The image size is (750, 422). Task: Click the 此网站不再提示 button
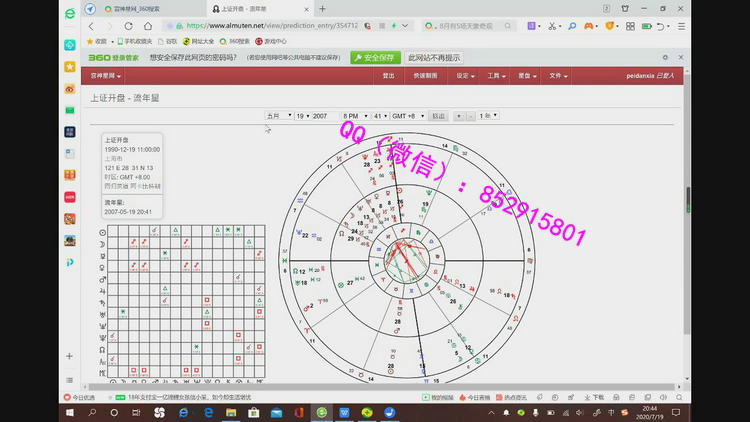(433, 58)
